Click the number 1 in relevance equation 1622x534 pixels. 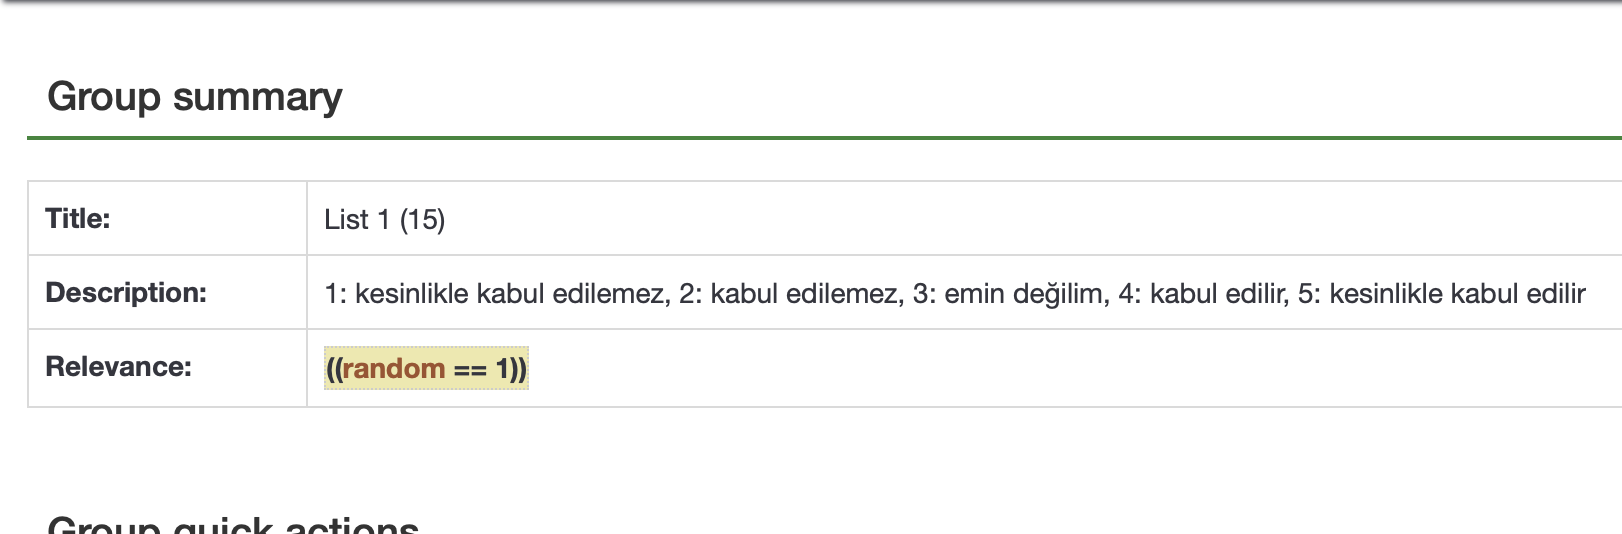(502, 369)
